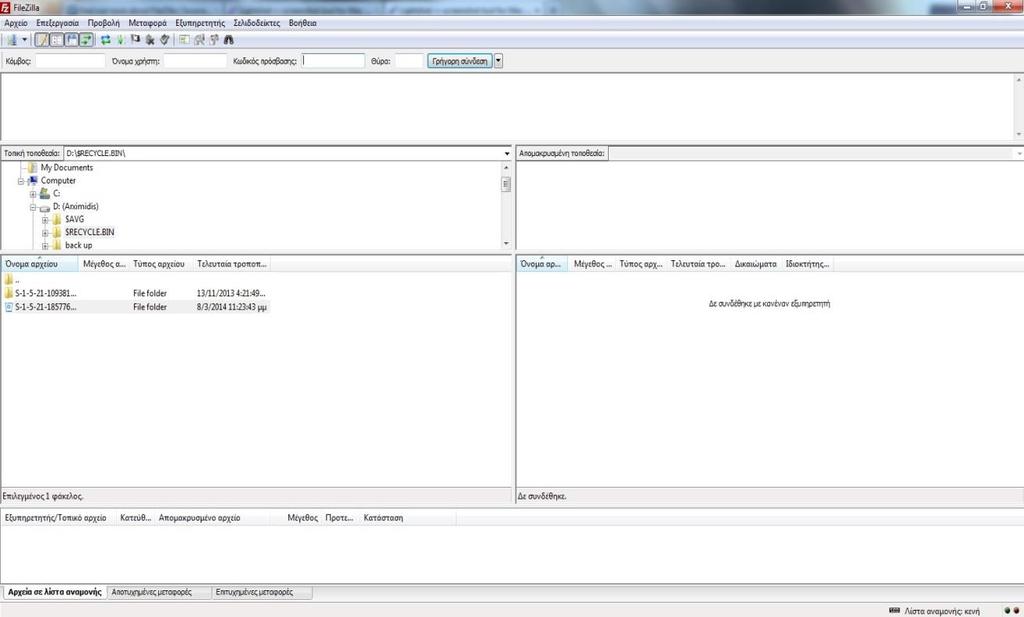This screenshot has width=1024, height=617.
Task: Click the Κόμβος host input field
Action: [x=70, y=61]
